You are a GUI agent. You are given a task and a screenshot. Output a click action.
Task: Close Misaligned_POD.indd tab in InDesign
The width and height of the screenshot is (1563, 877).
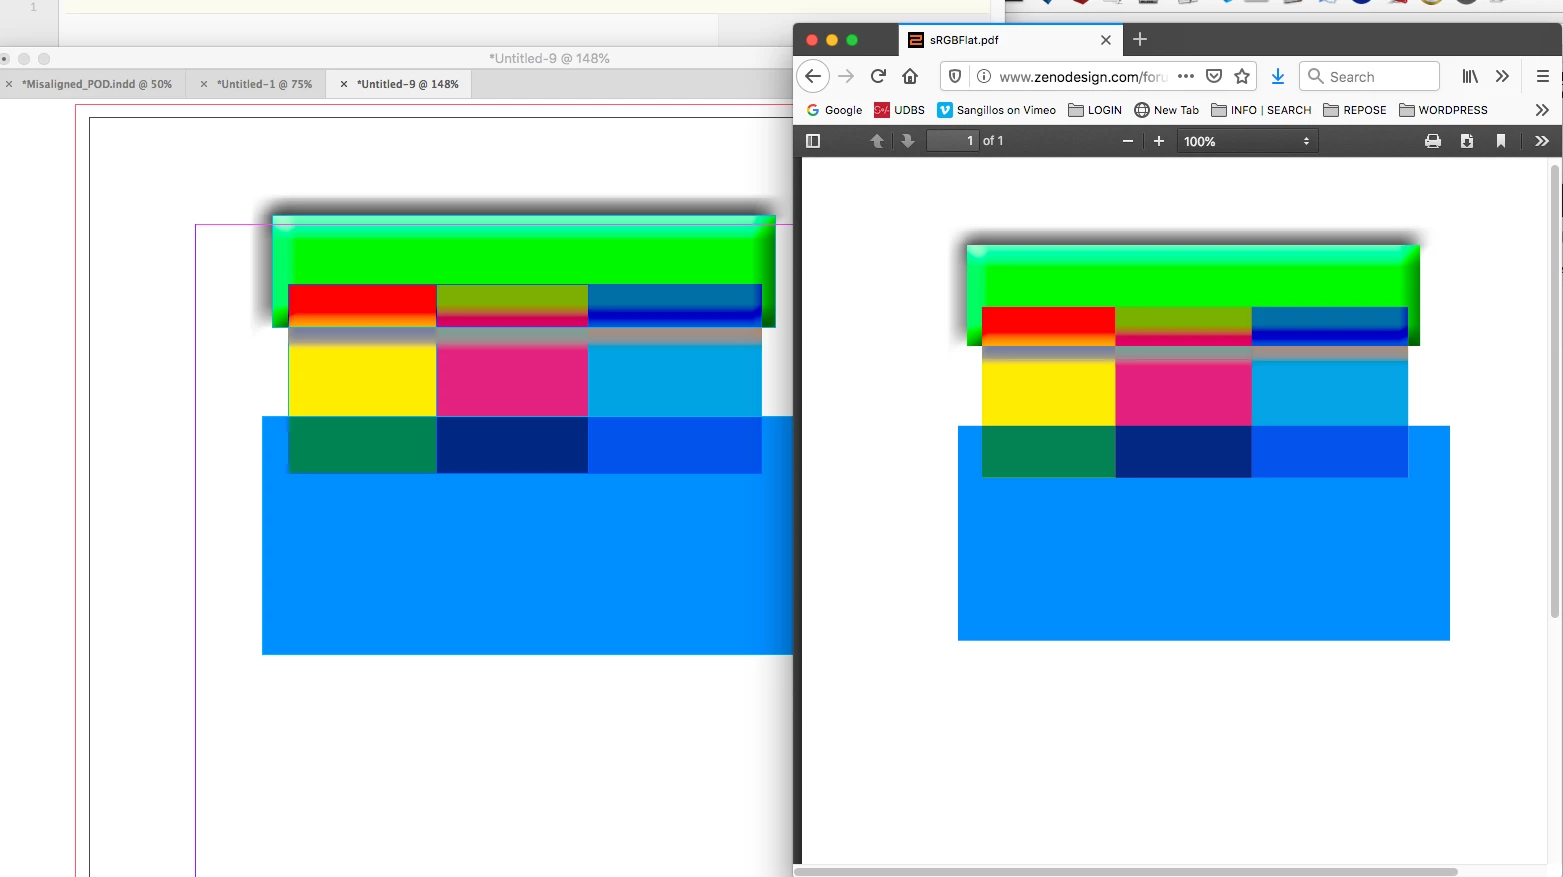tap(9, 84)
